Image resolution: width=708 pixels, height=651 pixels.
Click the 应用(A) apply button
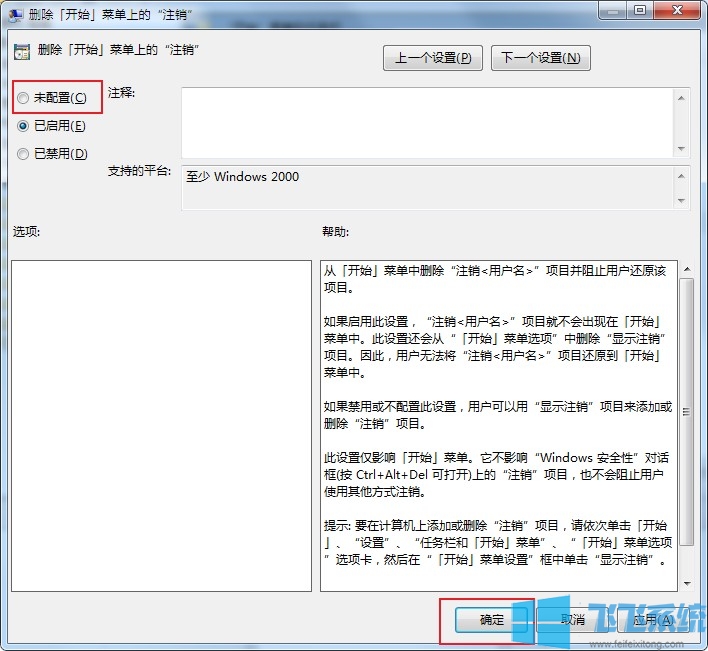point(653,619)
